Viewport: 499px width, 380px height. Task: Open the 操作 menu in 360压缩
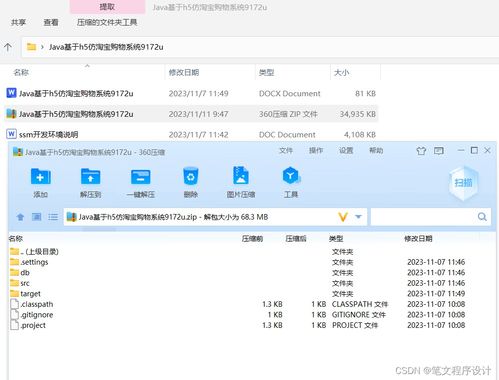tap(316, 151)
